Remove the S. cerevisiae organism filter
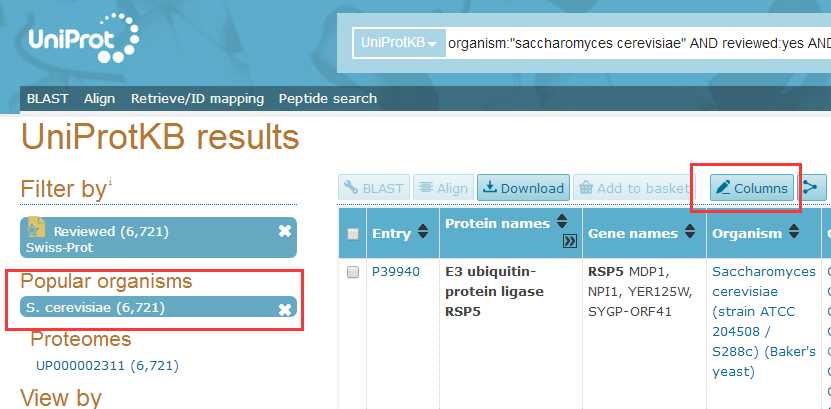This screenshot has height=409, width=831. click(x=285, y=309)
